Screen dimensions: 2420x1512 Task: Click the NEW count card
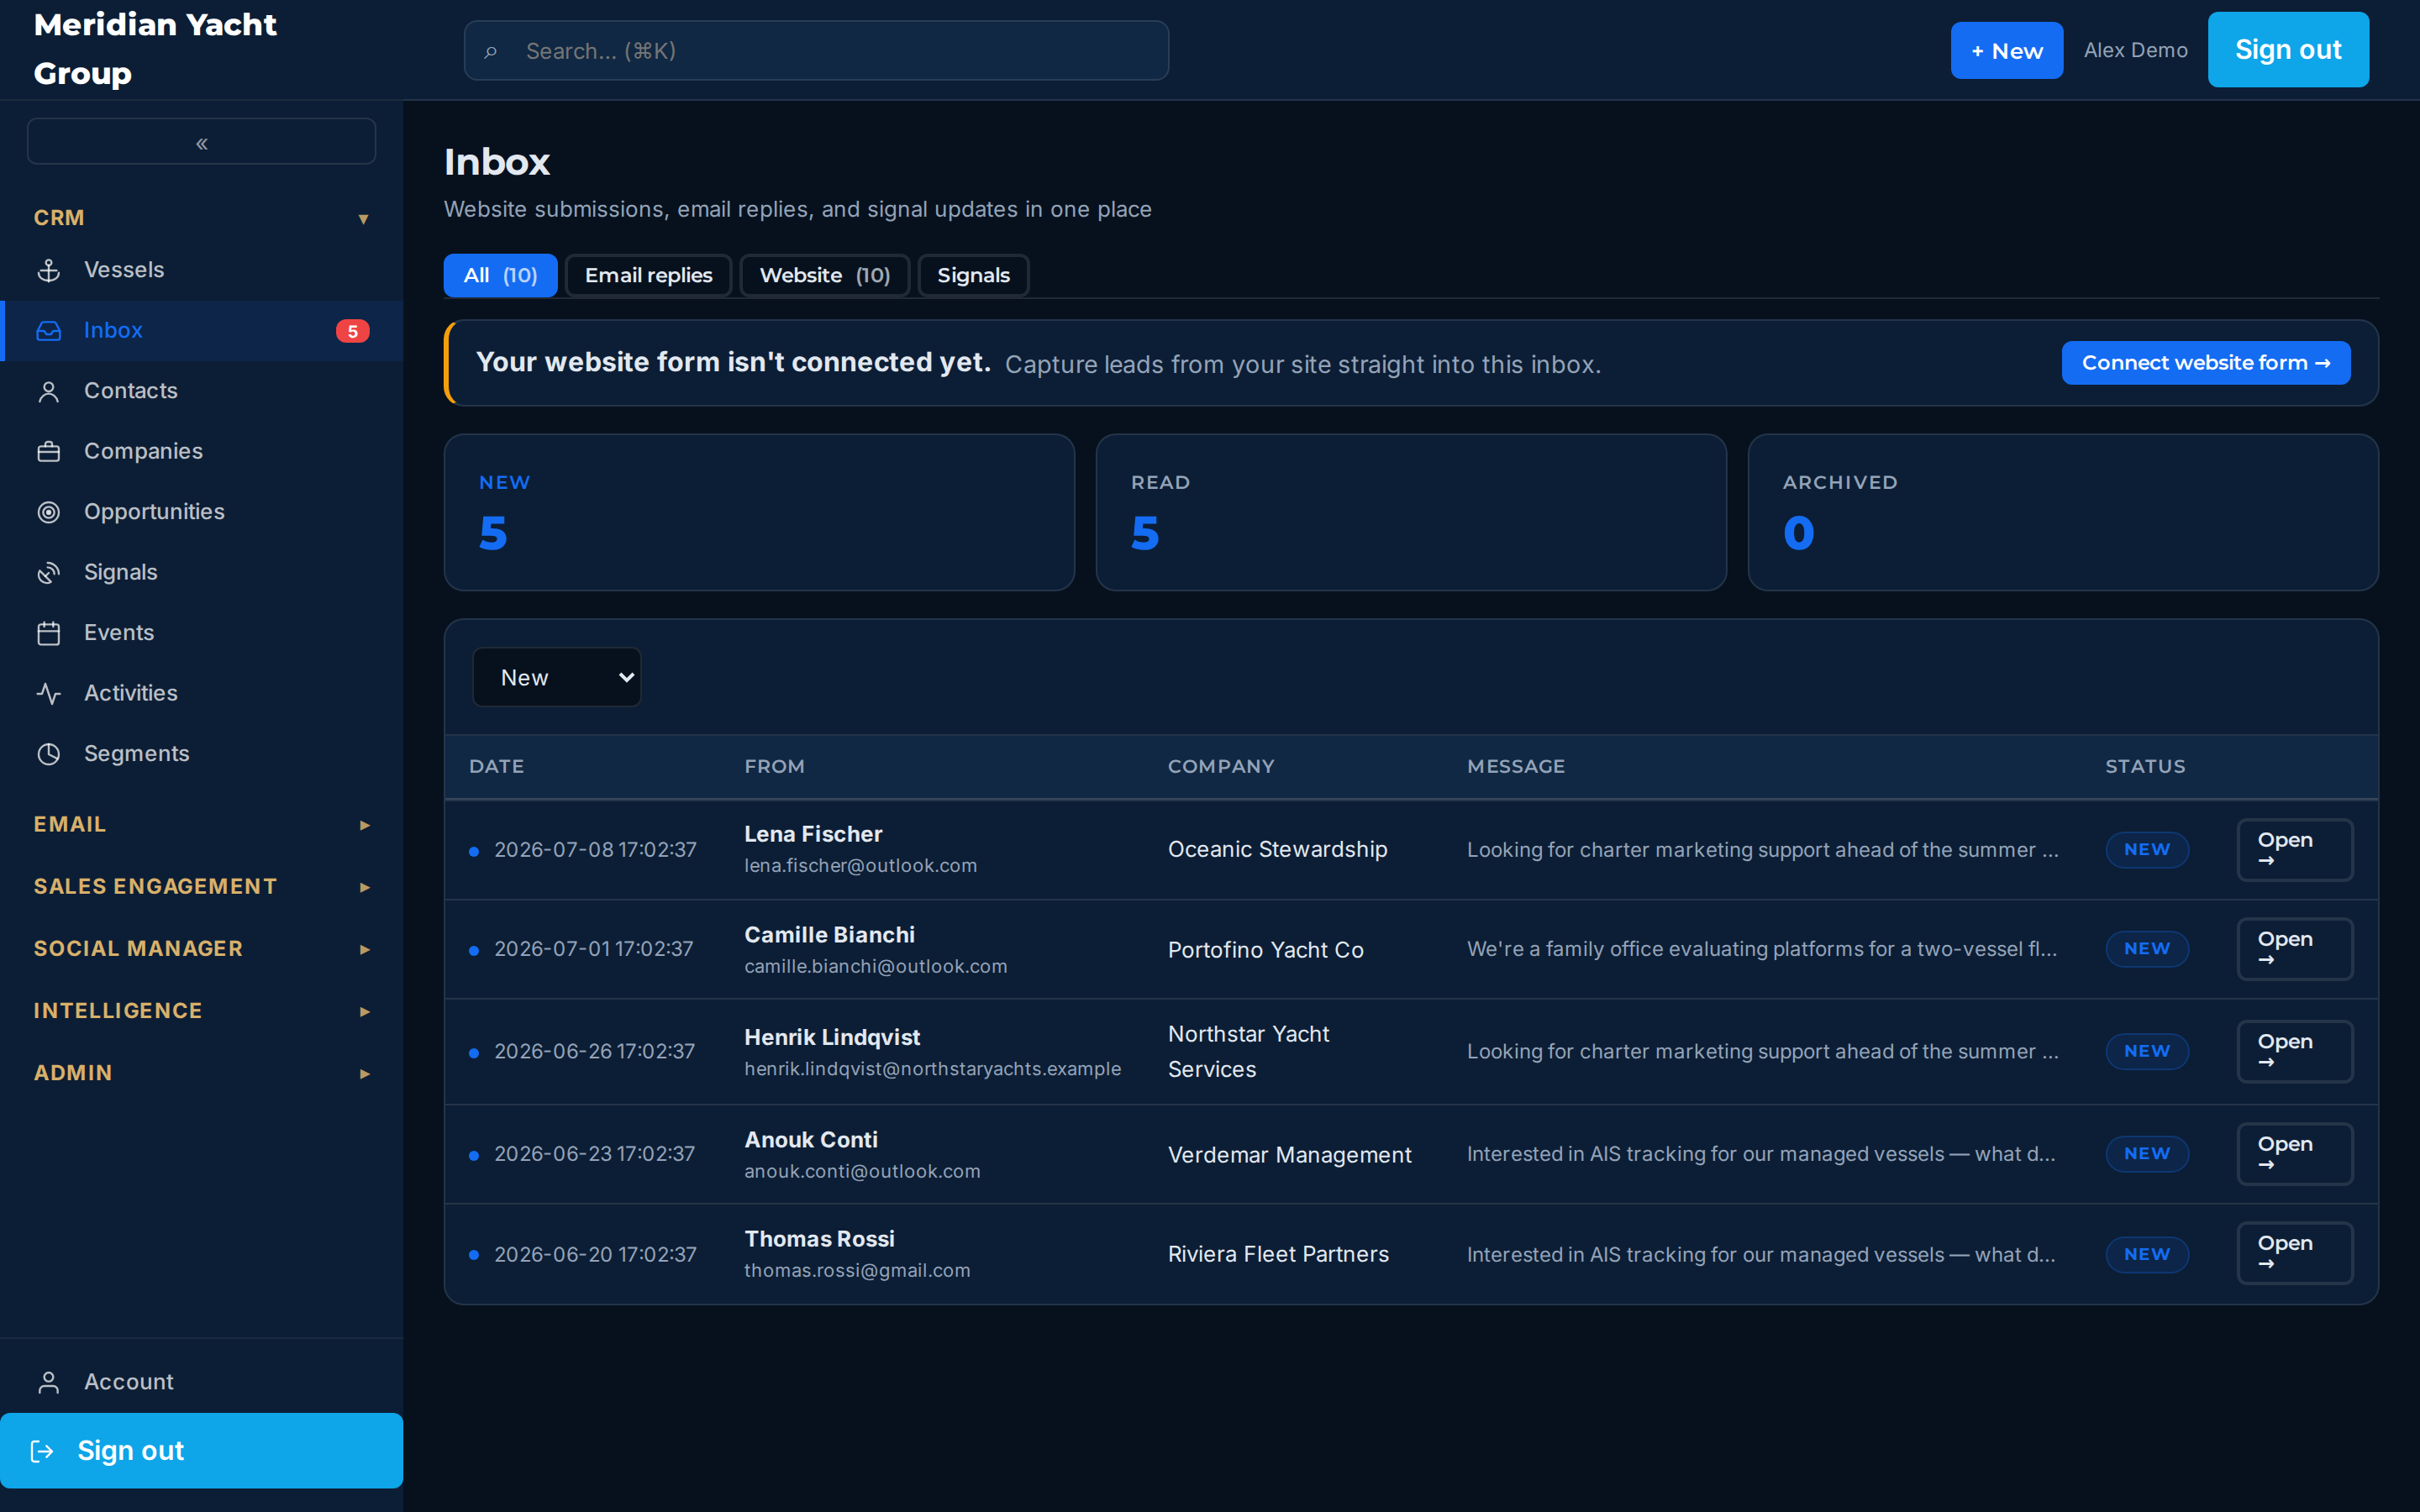pyautogui.click(x=759, y=512)
